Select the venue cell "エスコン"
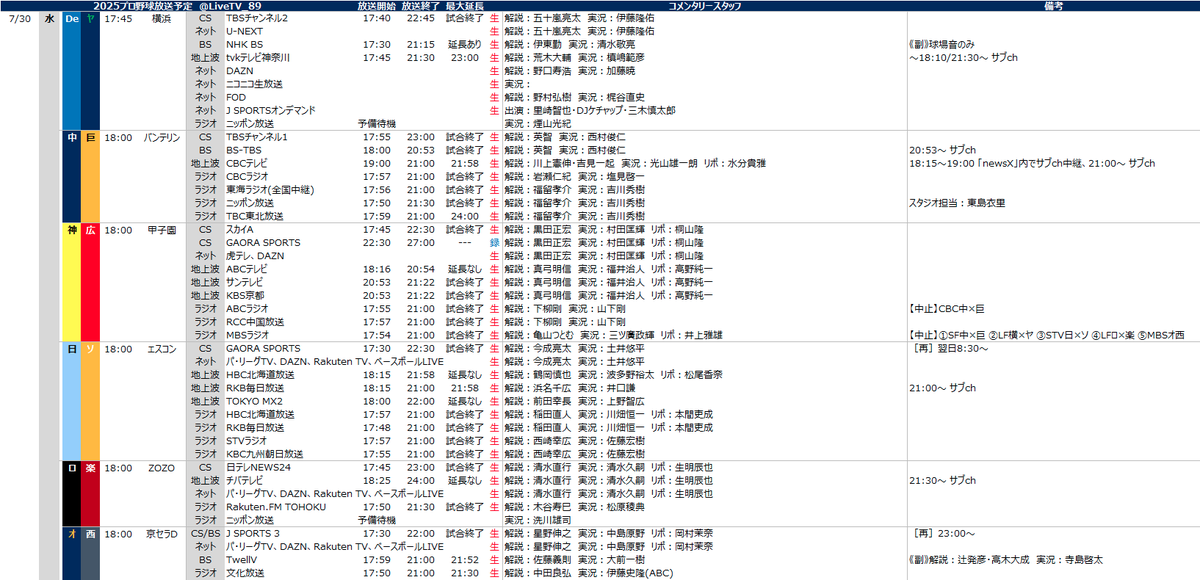This screenshot has height=580, width=1200. (162, 349)
